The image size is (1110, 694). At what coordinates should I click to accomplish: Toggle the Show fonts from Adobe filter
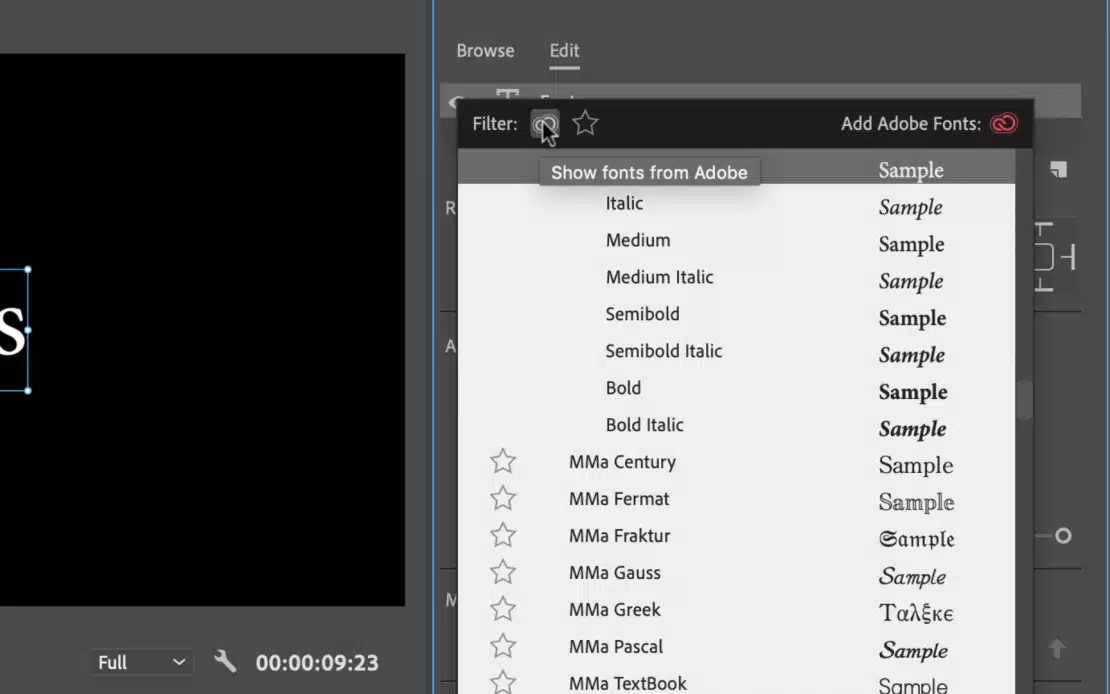pos(544,124)
